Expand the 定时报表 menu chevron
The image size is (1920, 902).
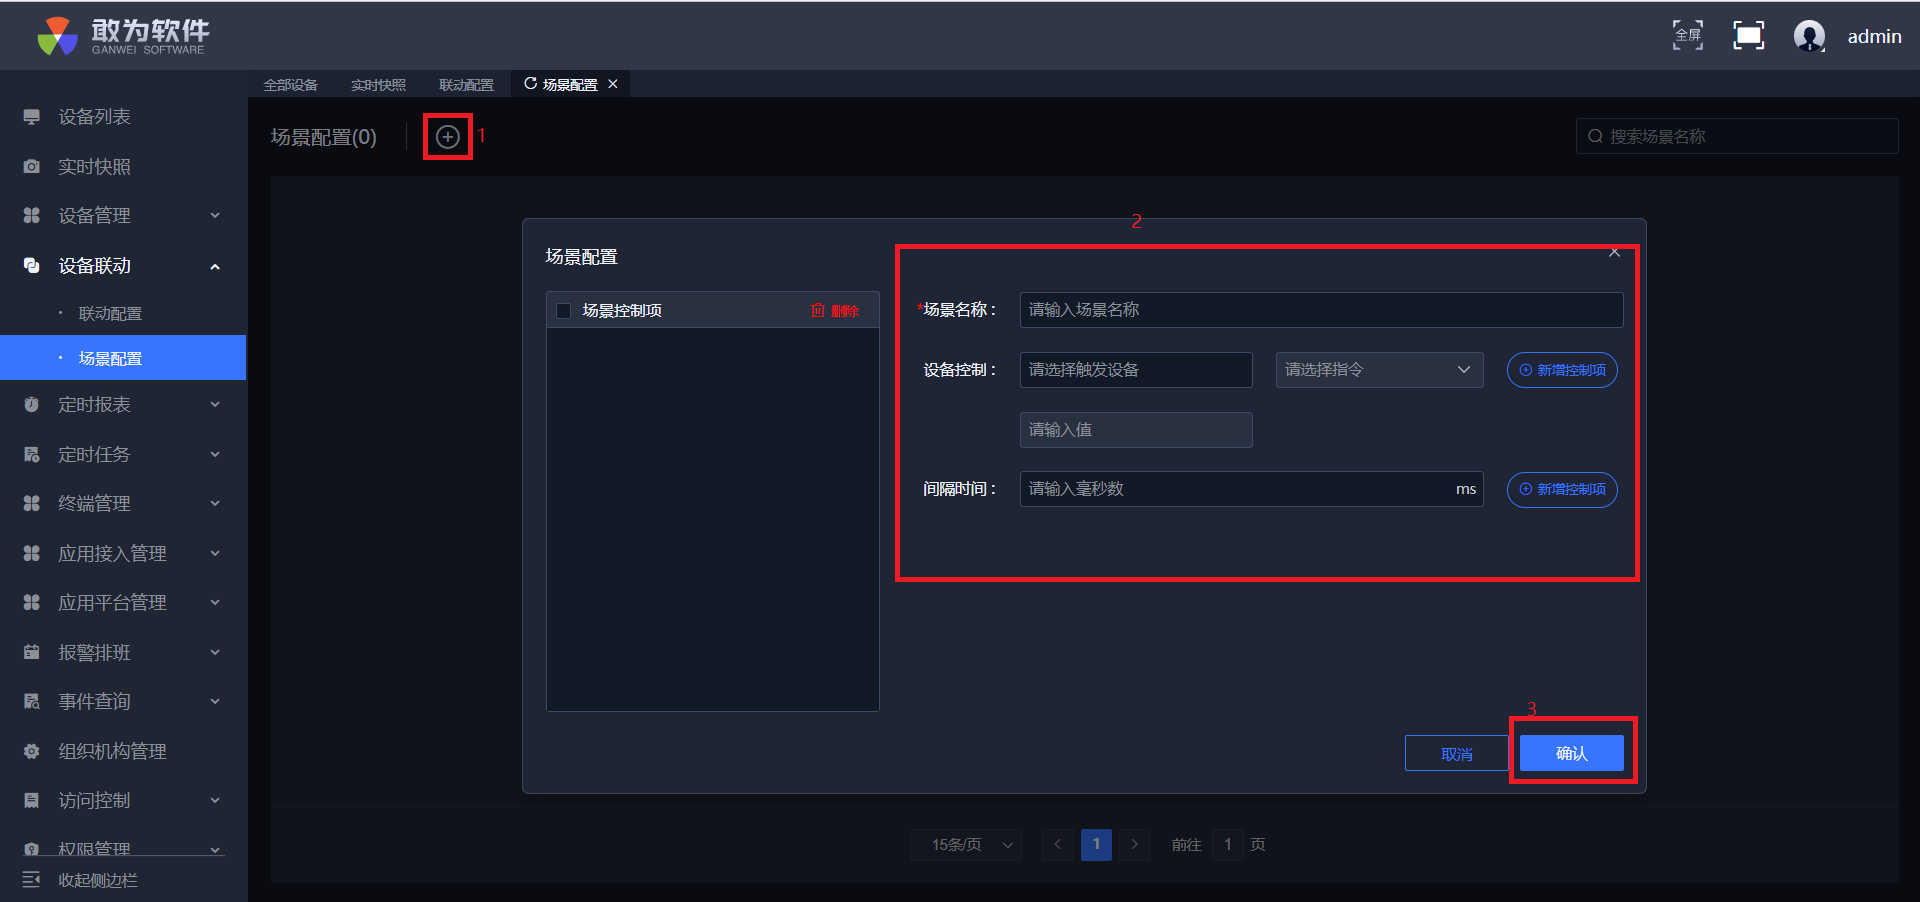click(215, 405)
